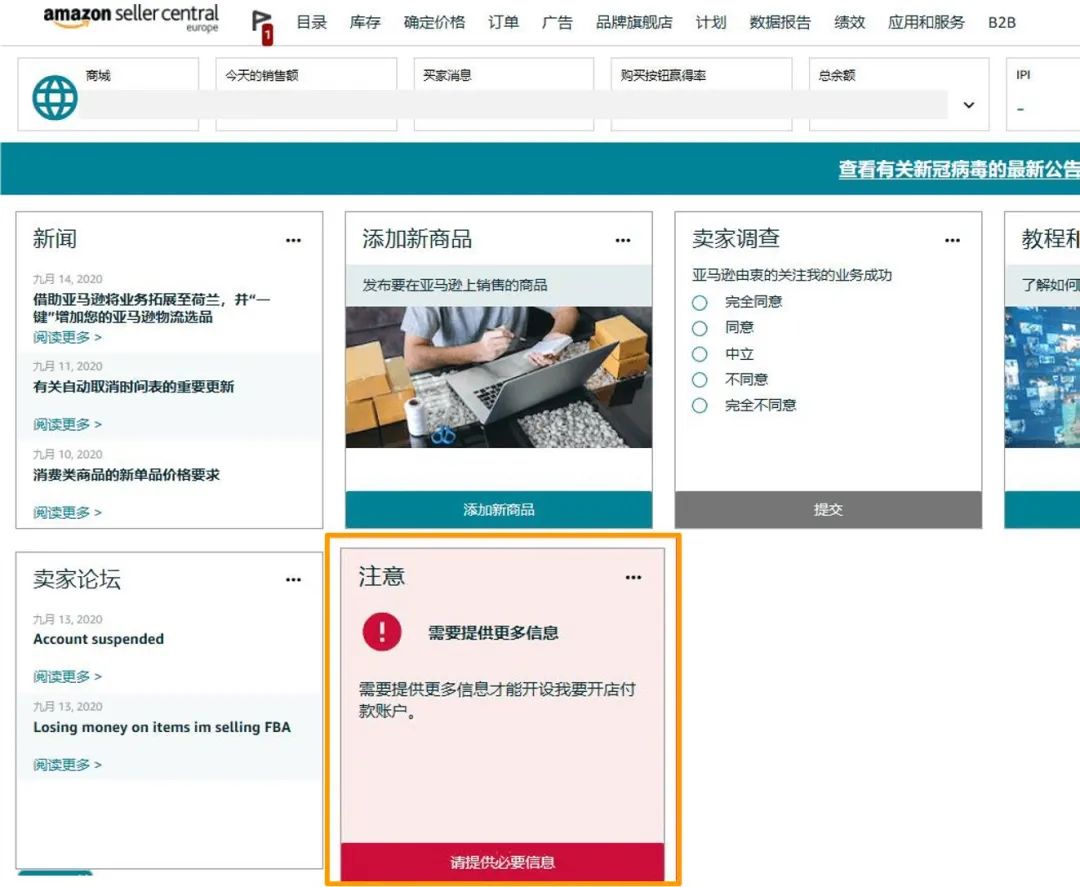The width and height of the screenshot is (1080, 887).
Task: Select the 完全同意 radio option
Action: [x=700, y=302]
